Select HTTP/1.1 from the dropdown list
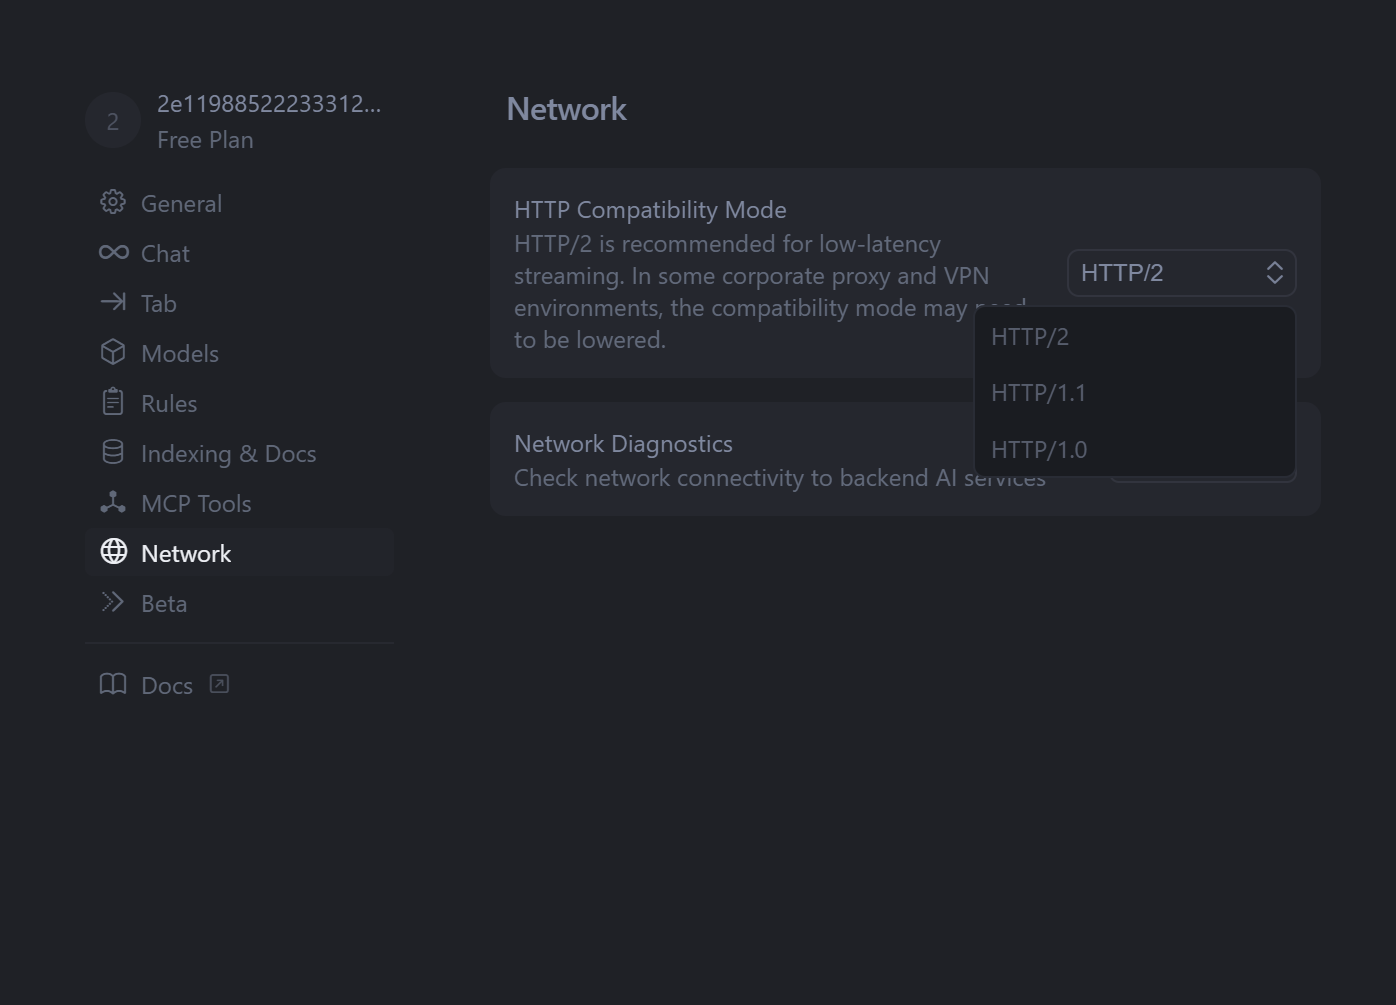 tap(1038, 393)
